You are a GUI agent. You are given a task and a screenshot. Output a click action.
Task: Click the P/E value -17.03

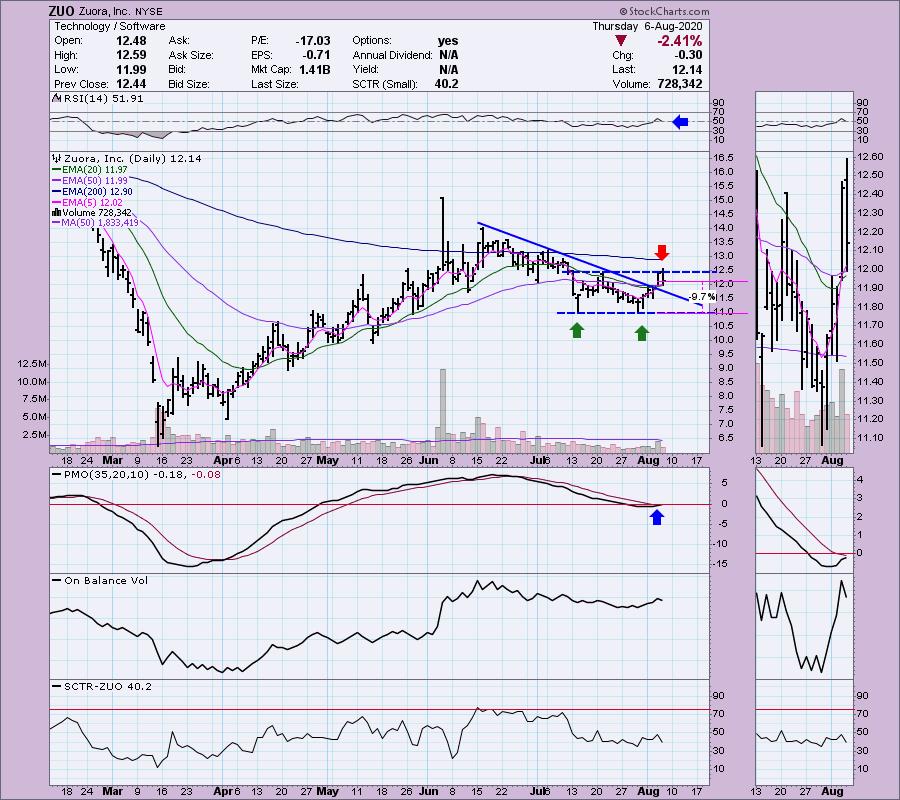pyautogui.click(x=313, y=41)
